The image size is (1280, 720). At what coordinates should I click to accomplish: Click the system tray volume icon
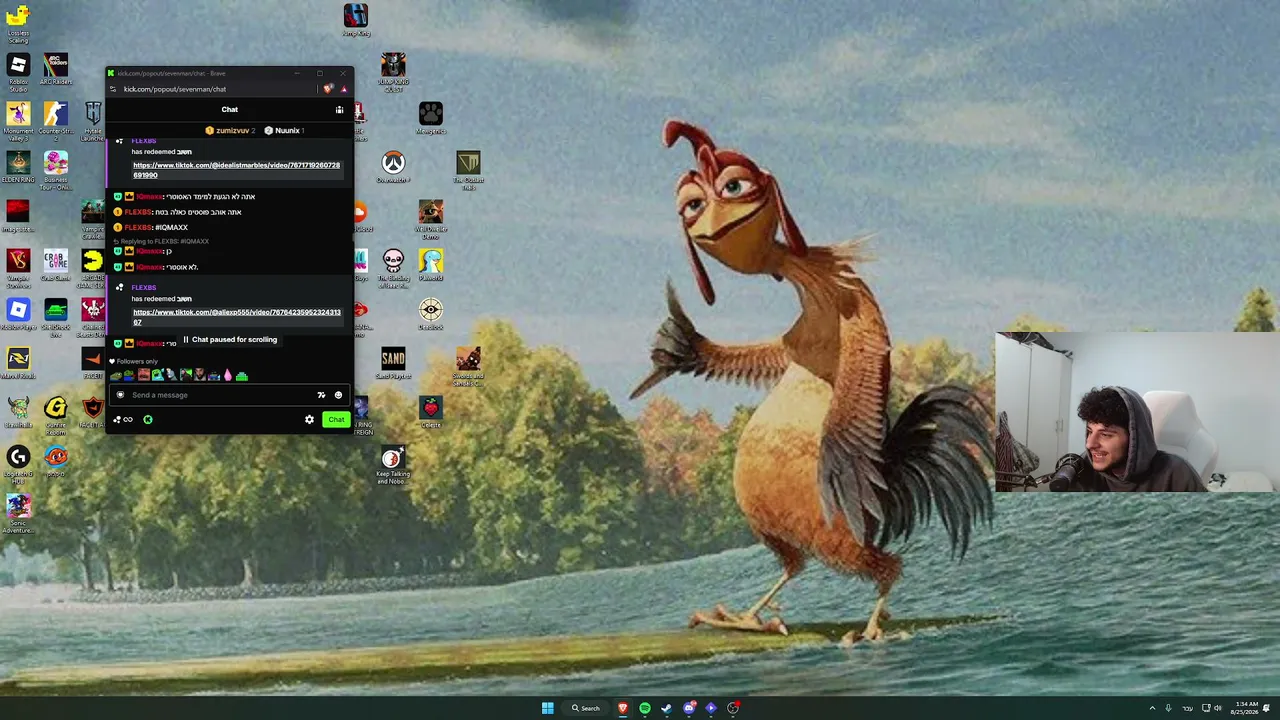[x=1218, y=708]
